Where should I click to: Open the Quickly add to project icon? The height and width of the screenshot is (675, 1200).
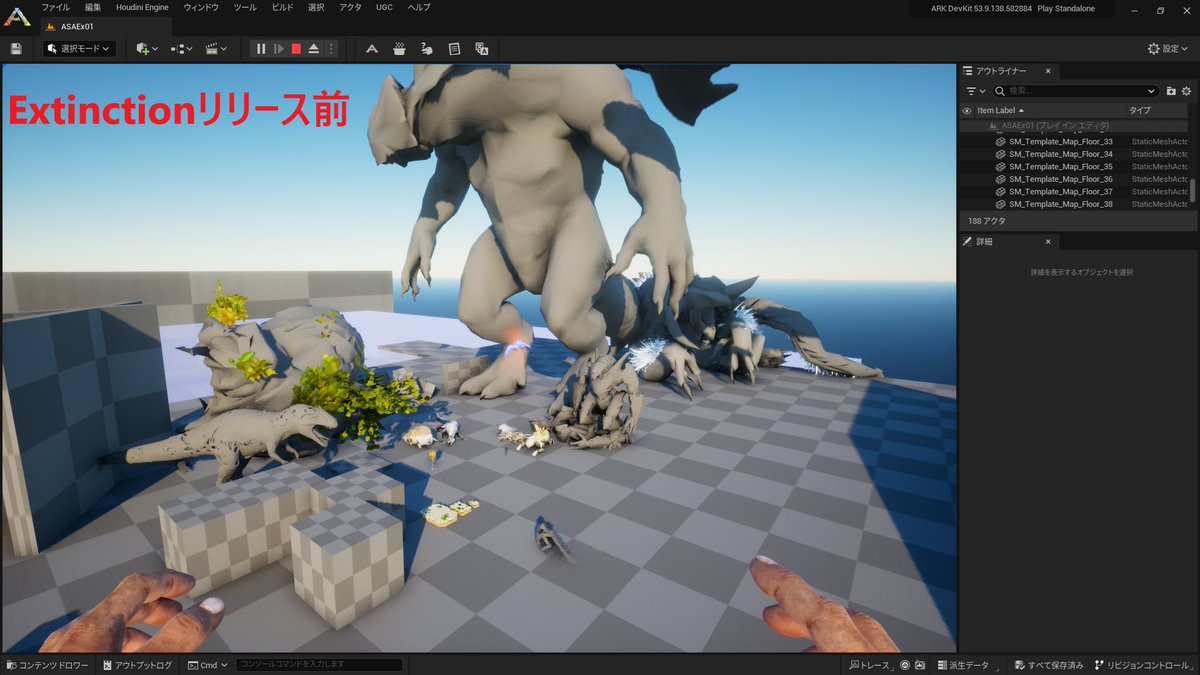tap(143, 48)
